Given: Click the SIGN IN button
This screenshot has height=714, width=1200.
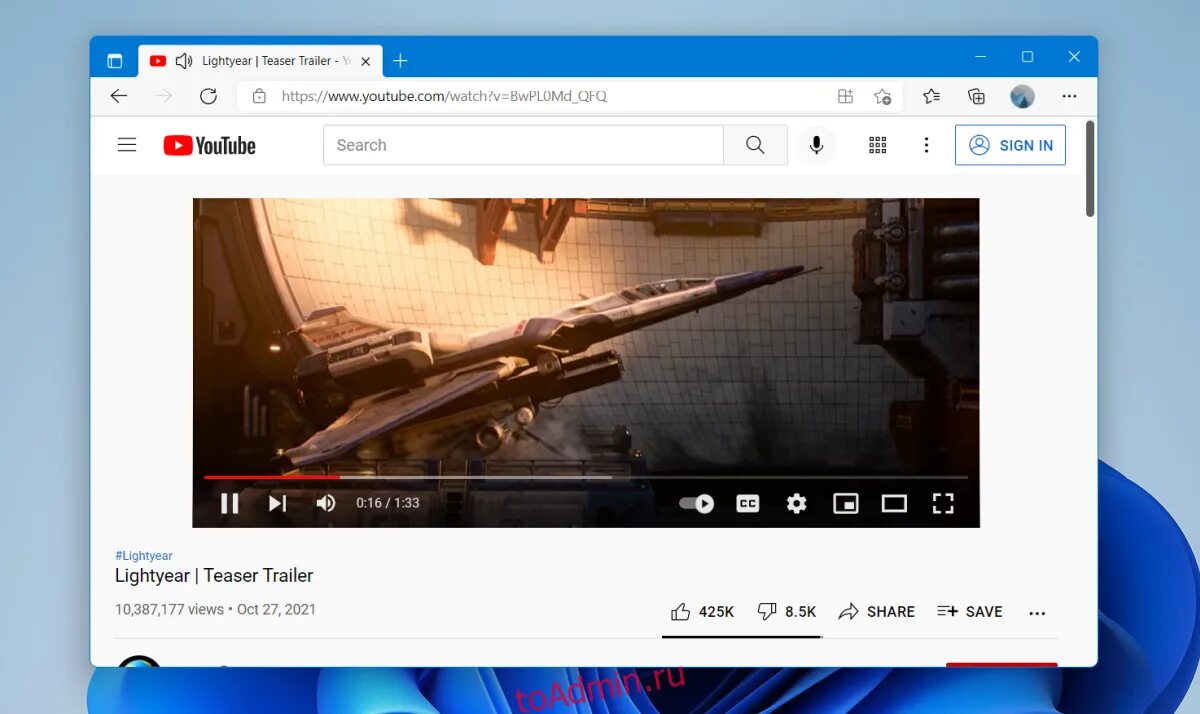Looking at the screenshot, I should click(1010, 145).
